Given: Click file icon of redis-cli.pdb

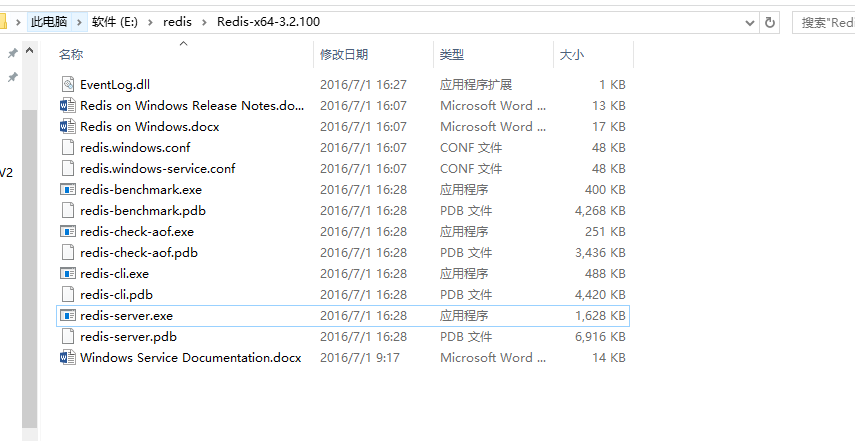Looking at the screenshot, I should (68, 294).
